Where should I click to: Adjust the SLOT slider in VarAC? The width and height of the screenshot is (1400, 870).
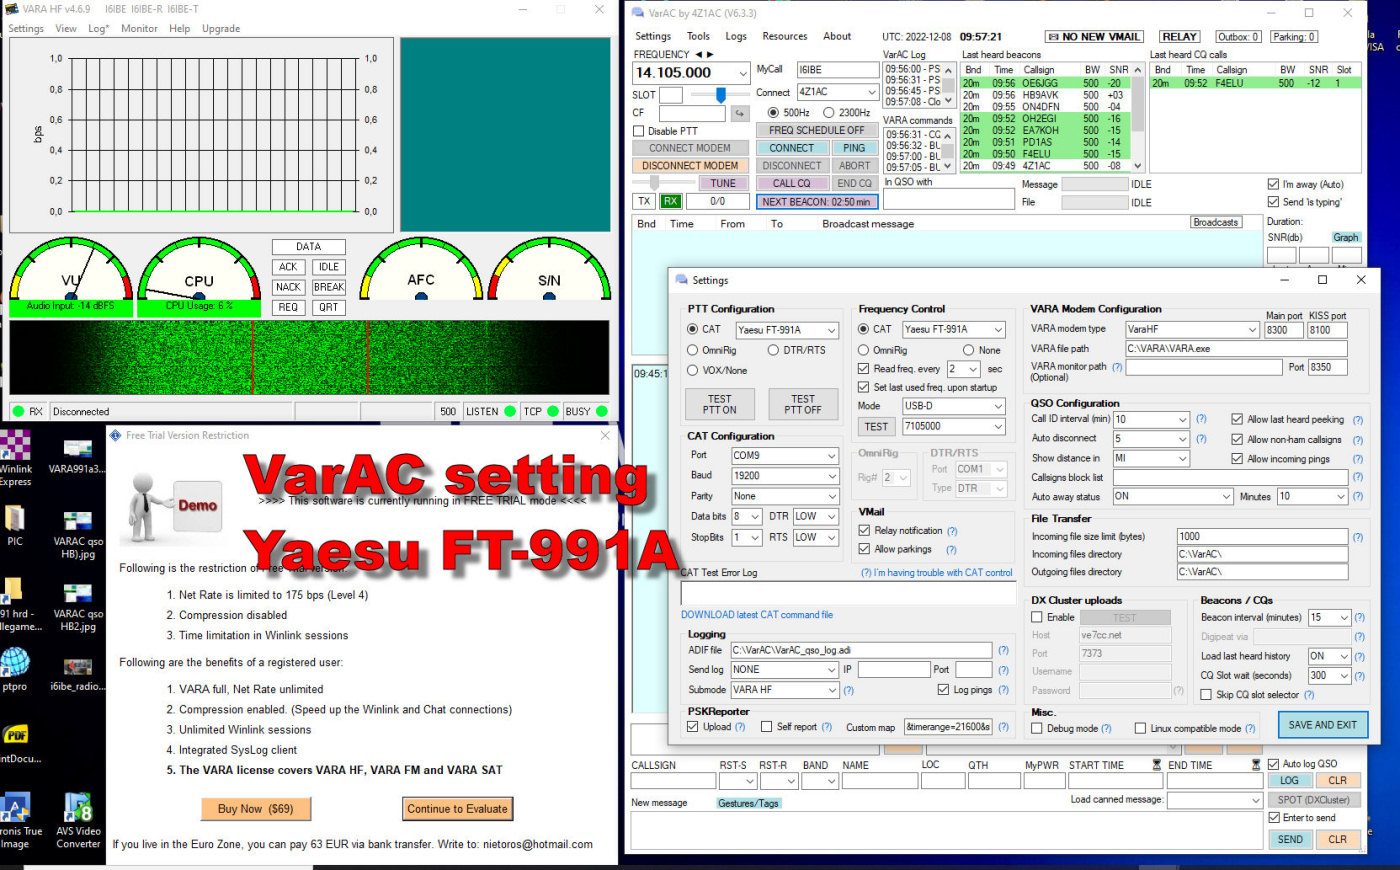coord(720,94)
